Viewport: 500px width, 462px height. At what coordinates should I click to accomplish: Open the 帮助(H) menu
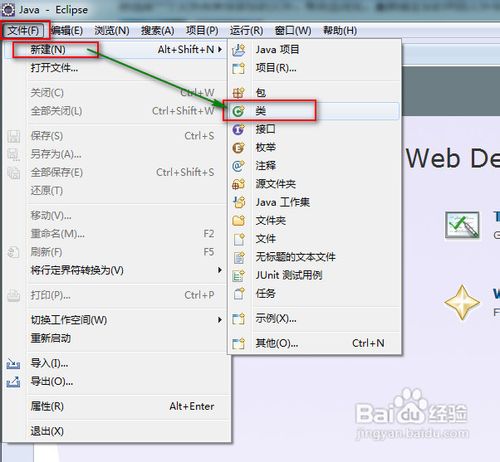pos(340,31)
